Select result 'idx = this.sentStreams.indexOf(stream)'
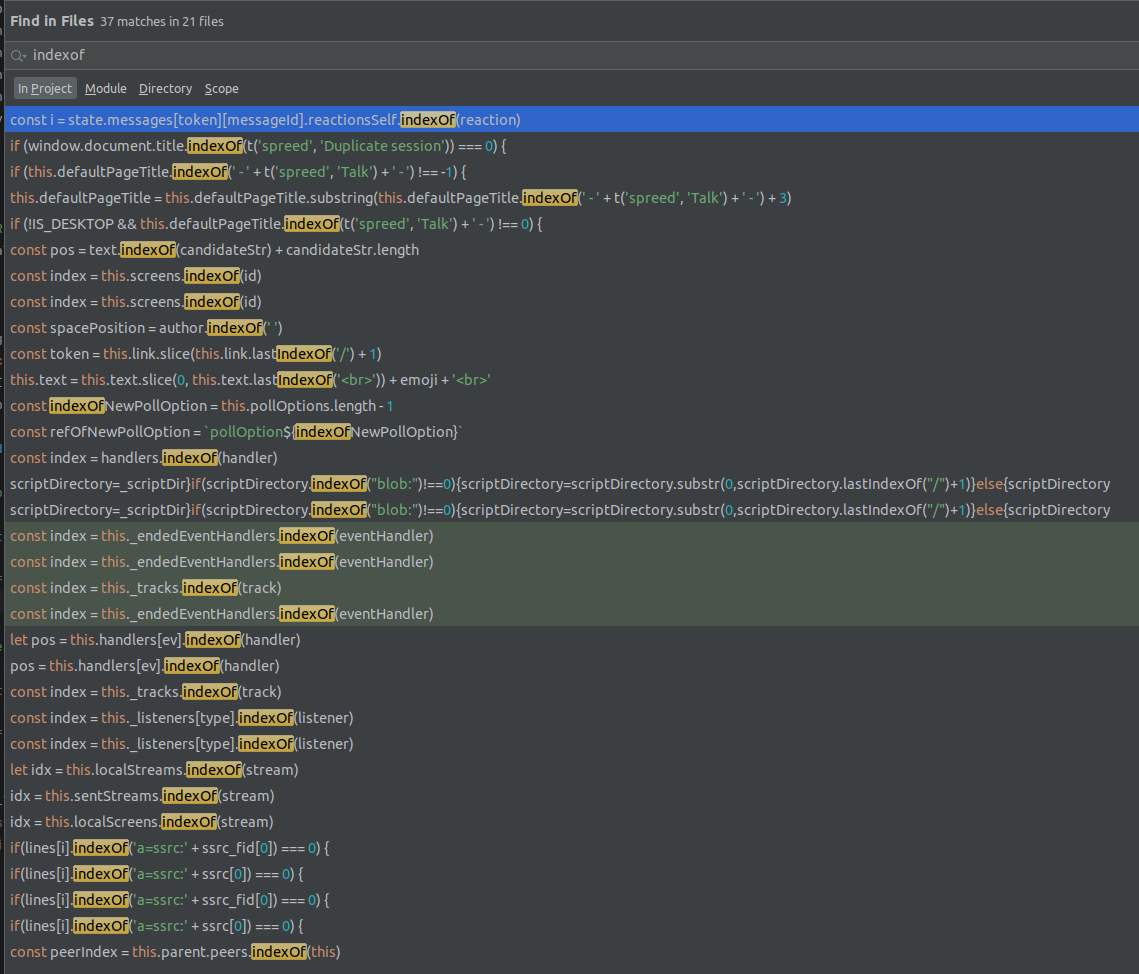1139x974 pixels. 572,796
